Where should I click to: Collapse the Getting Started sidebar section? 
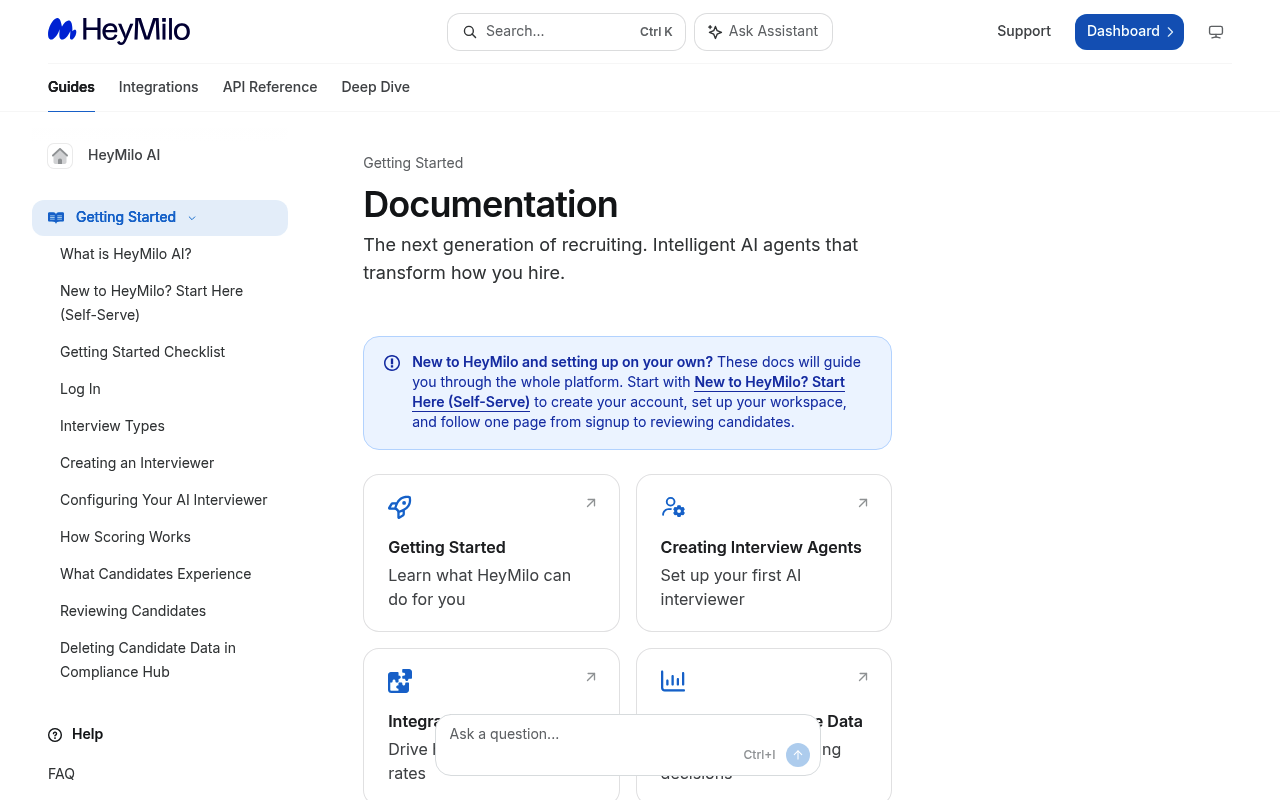[x=192, y=218]
